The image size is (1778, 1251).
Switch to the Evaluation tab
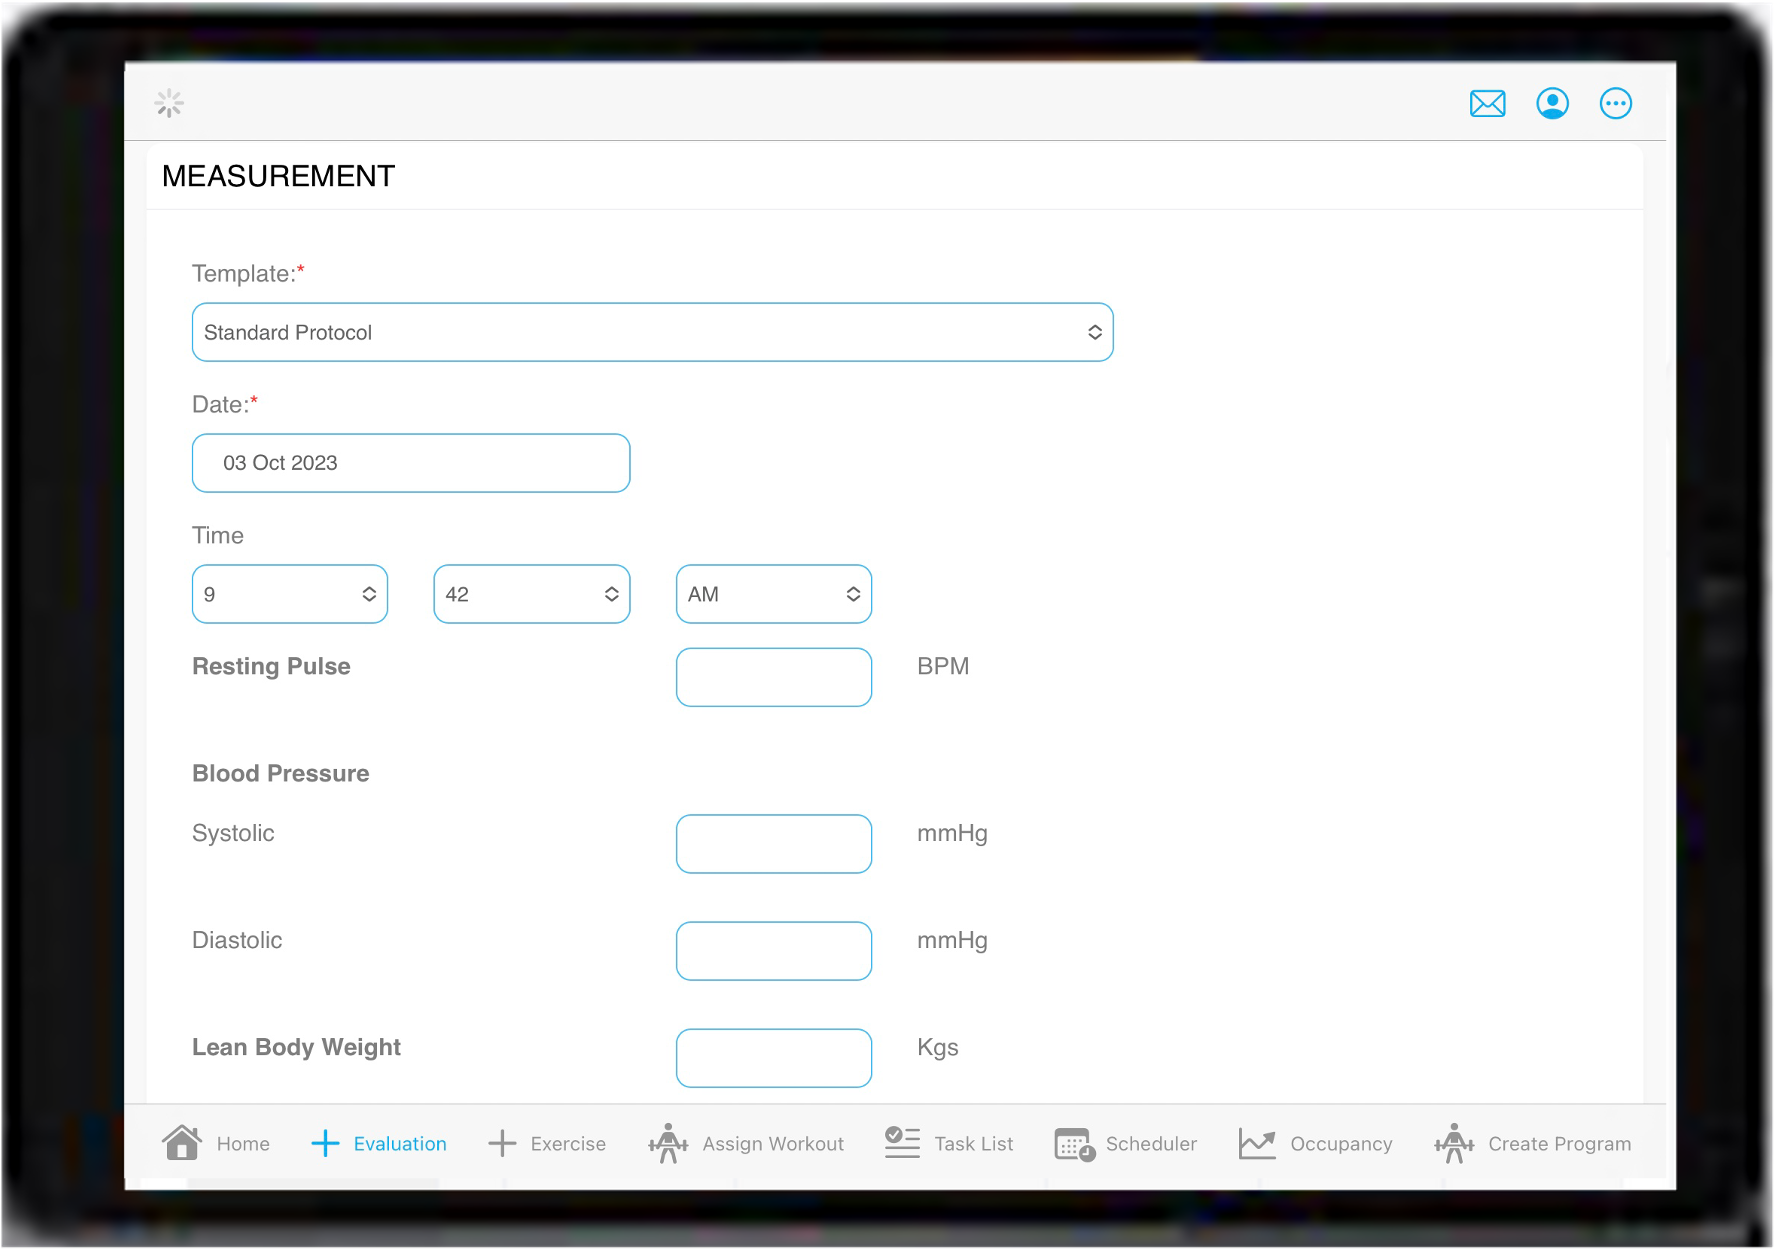[x=380, y=1143]
